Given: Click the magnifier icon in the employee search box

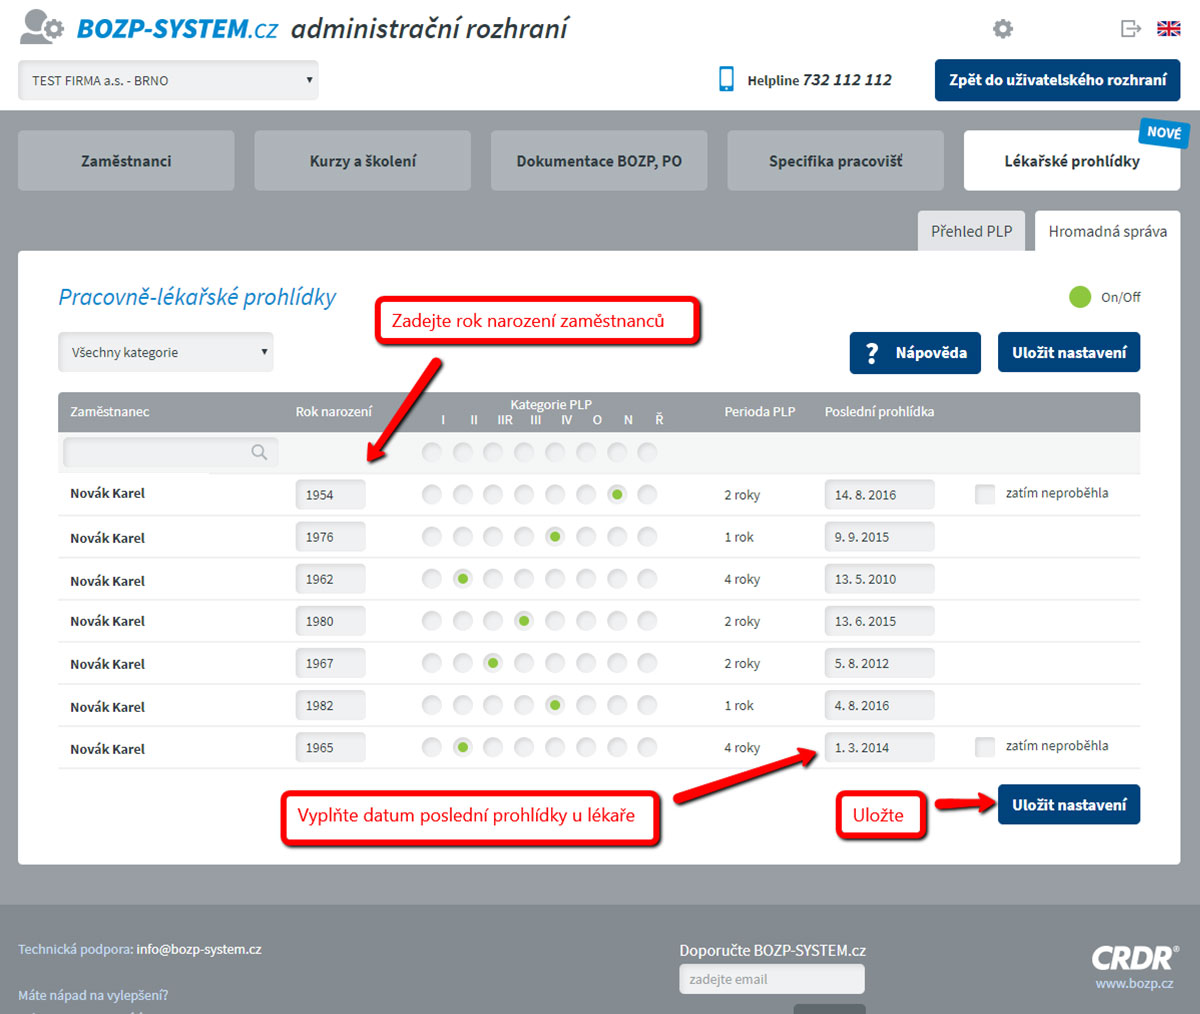Looking at the screenshot, I should 259,452.
